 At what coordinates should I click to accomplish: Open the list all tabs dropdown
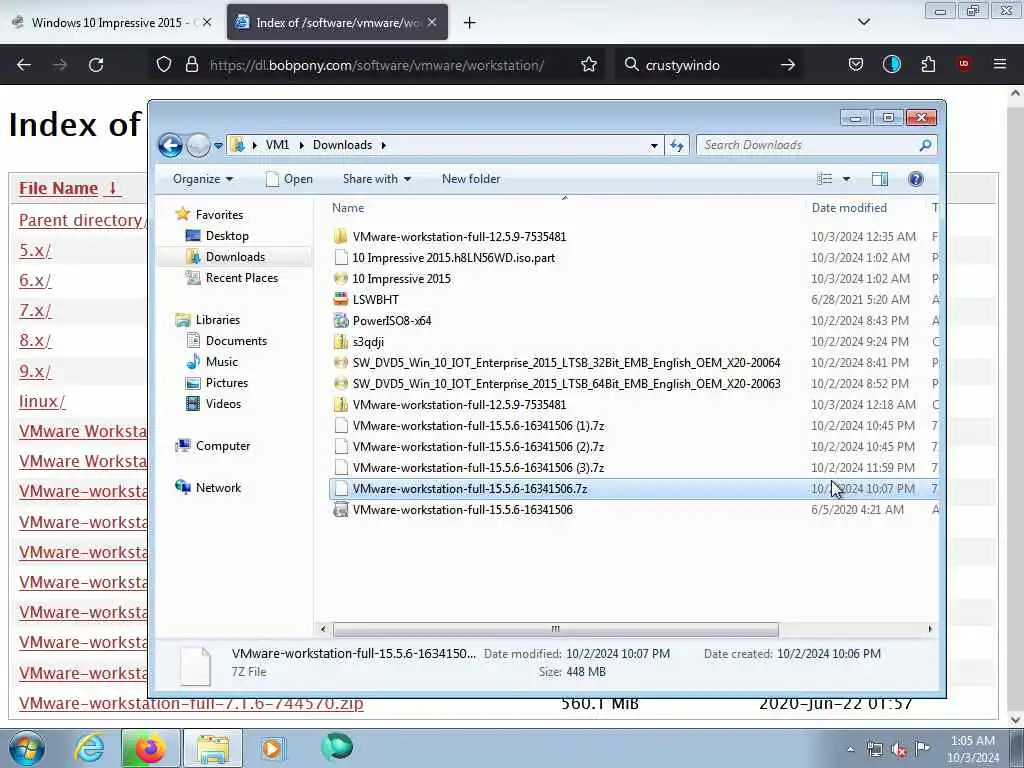(x=863, y=22)
